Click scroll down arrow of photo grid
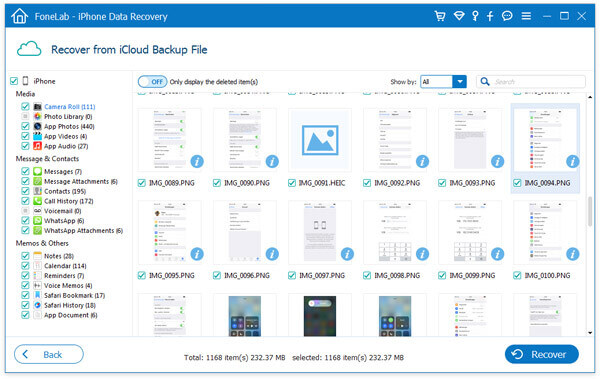The height and width of the screenshot is (379, 600). [590, 333]
